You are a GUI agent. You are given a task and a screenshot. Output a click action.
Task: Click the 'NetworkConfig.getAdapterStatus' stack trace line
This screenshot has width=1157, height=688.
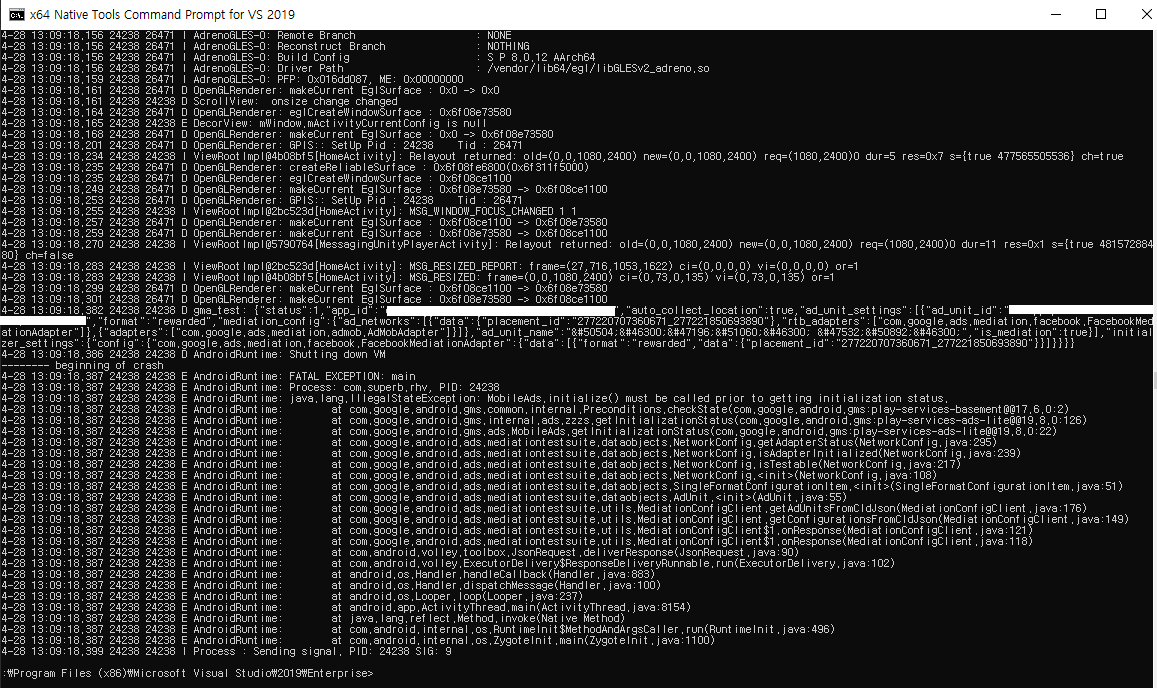[499, 442]
